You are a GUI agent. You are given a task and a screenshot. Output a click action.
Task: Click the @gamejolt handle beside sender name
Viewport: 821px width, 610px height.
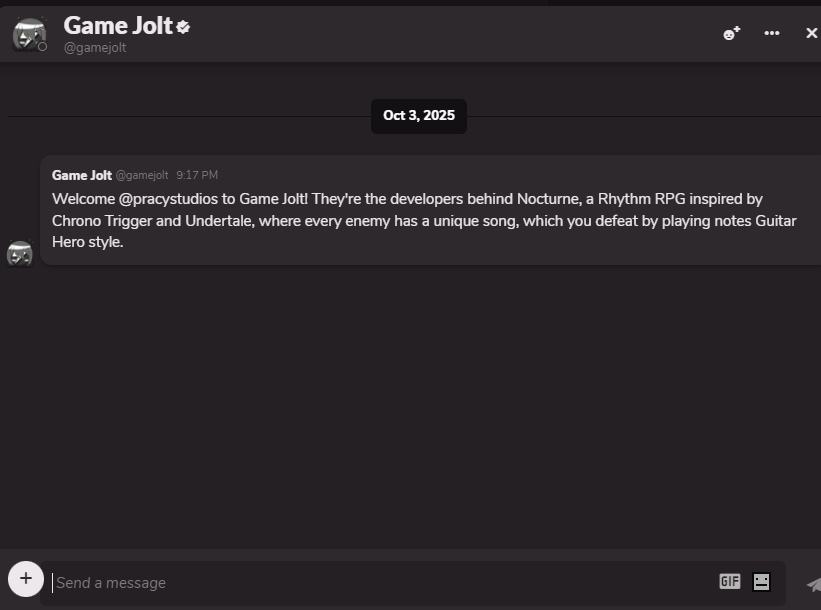pos(142,176)
